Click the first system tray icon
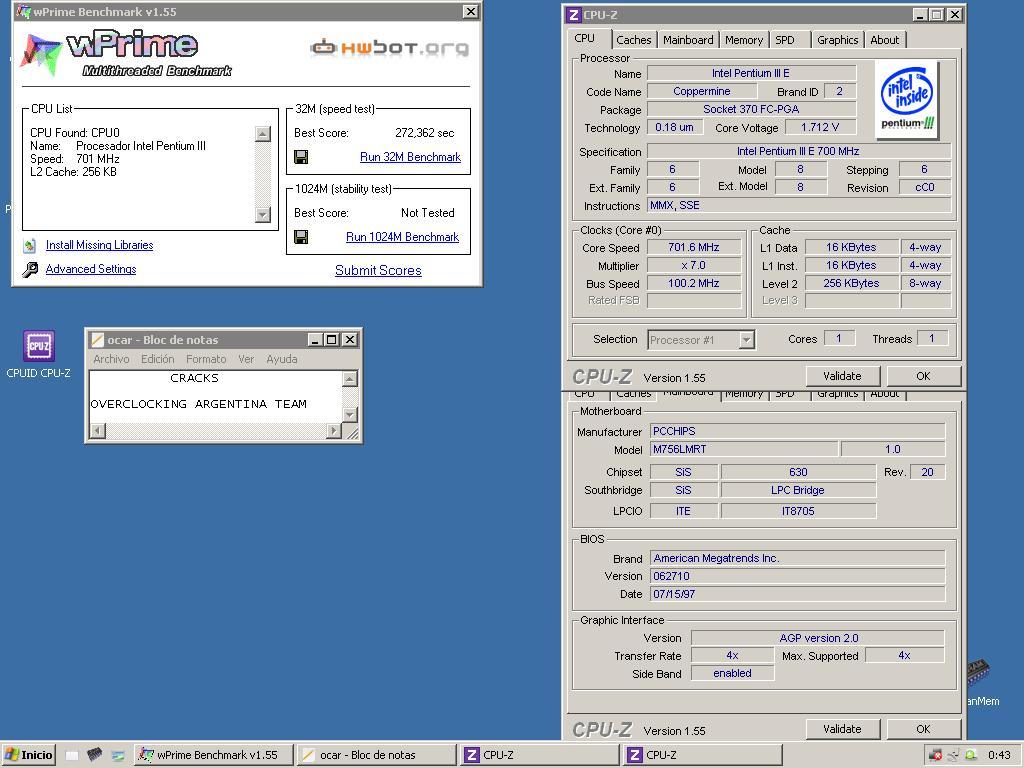This screenshot has height=768, width=1024. [935, 756]
